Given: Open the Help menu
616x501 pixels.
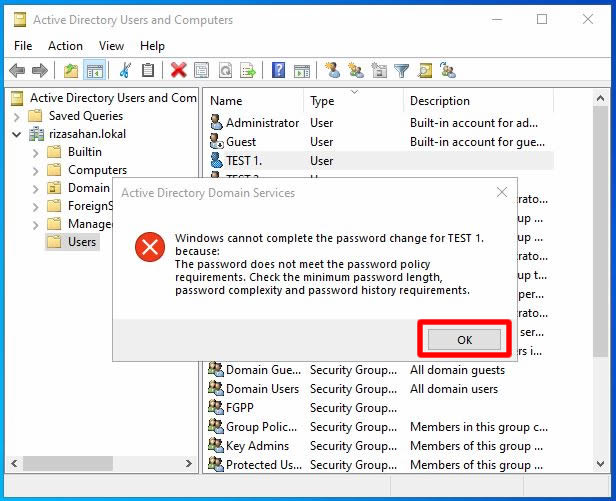Looking at the screenshot, I should coord(152,46).
